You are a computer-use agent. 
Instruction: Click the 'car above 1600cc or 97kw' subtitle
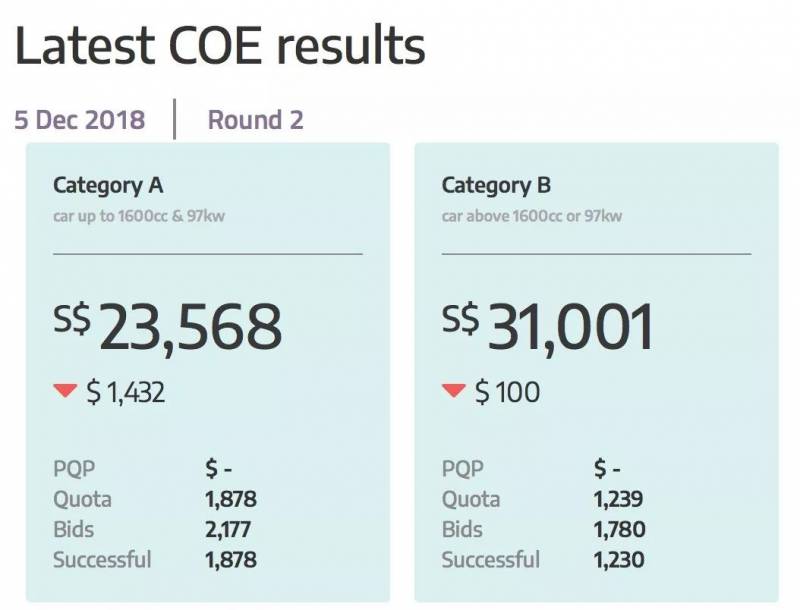click(x=531, y=215)
